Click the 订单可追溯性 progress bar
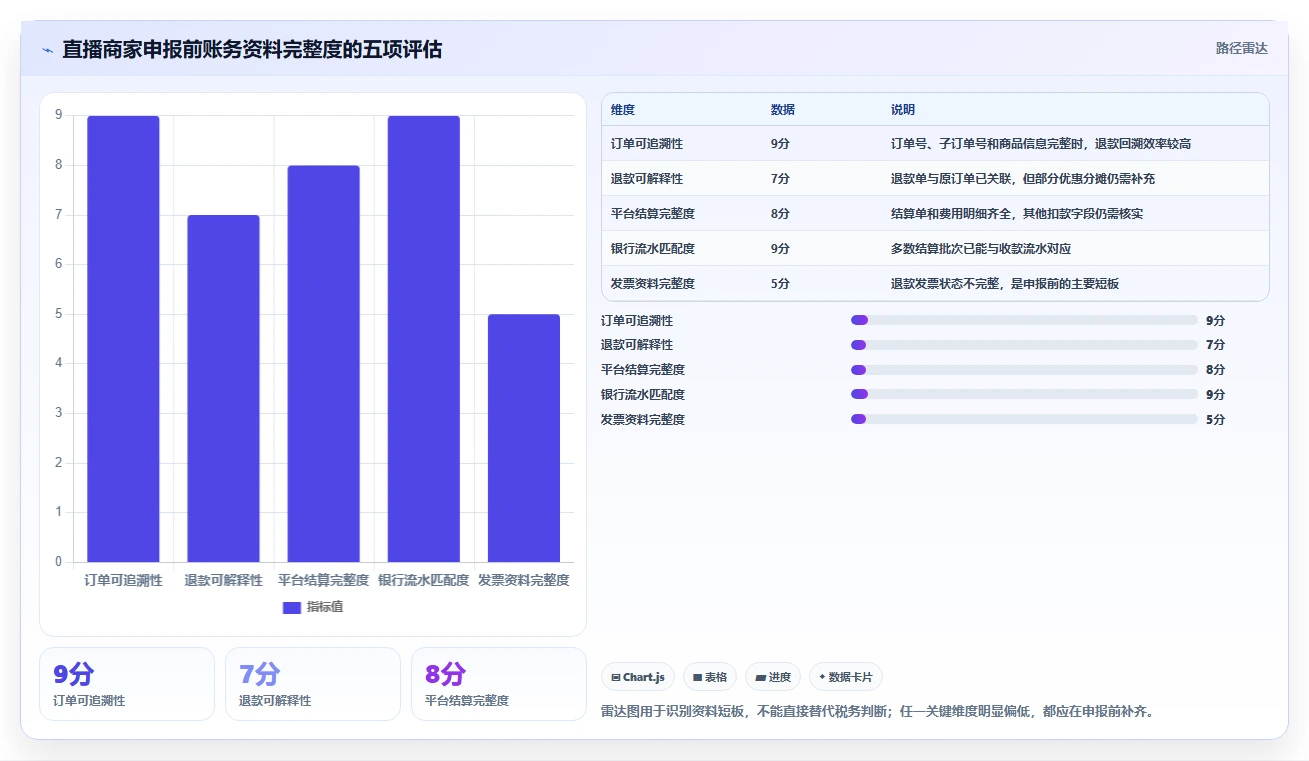 point(1024,320)
